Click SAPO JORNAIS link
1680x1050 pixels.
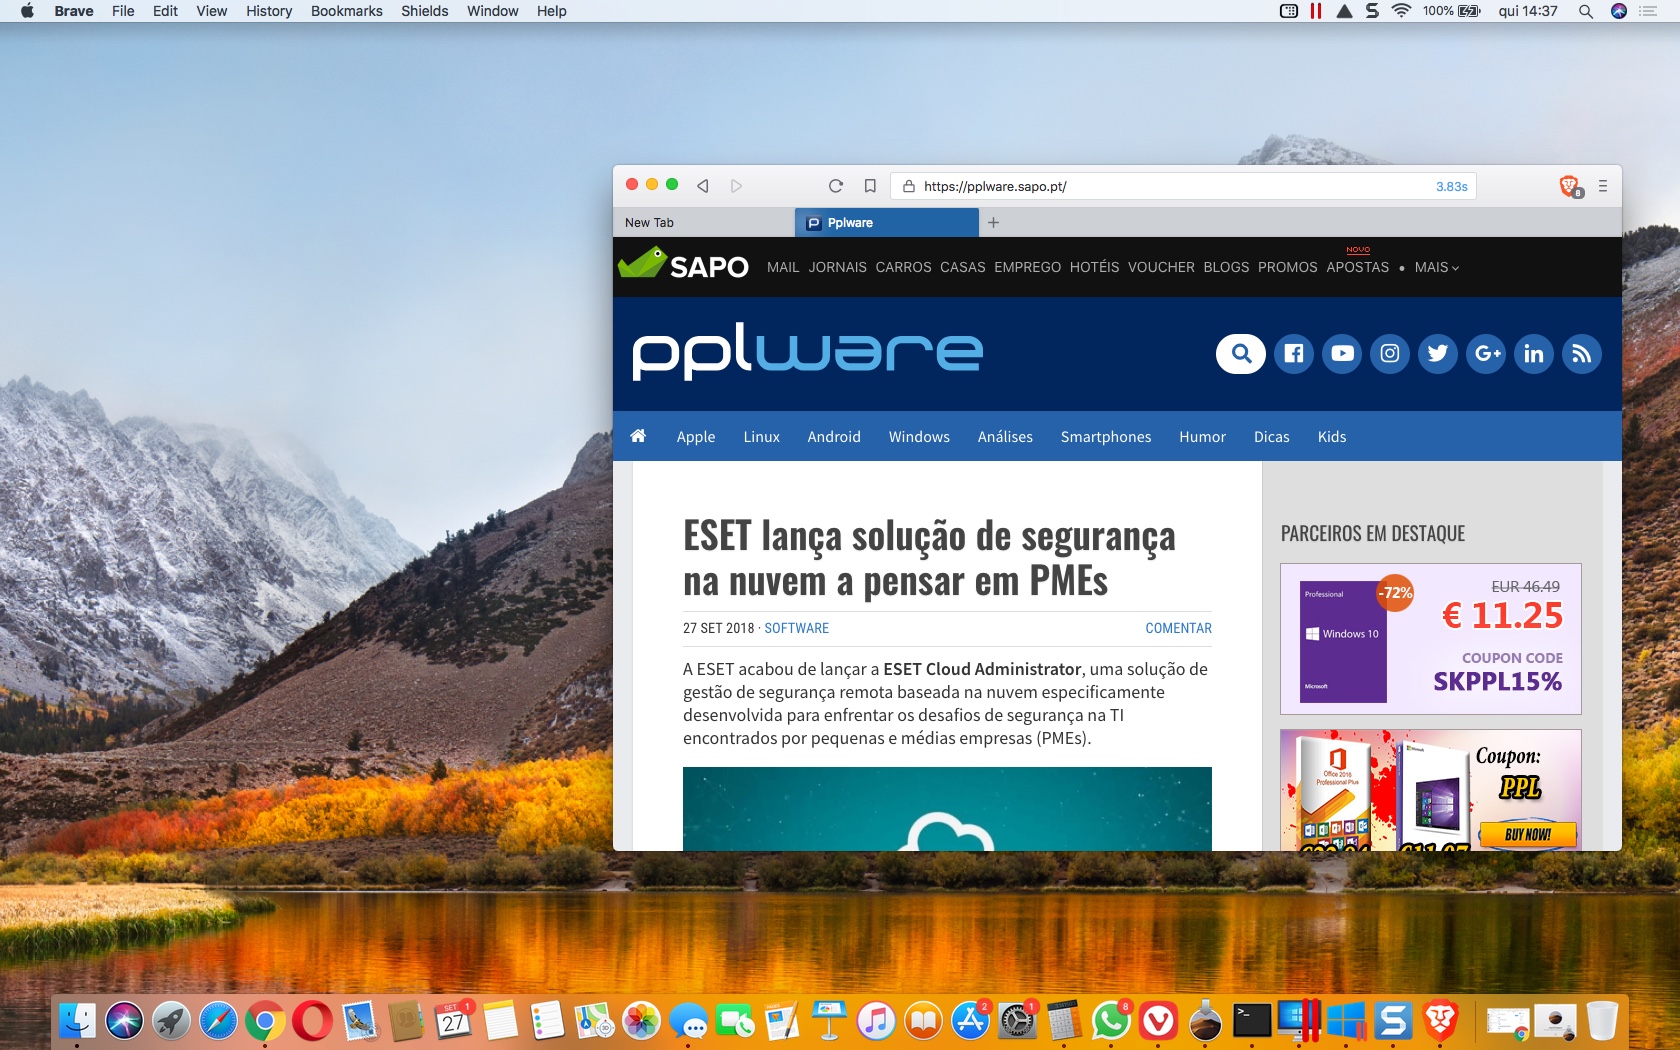click(838, 267)
